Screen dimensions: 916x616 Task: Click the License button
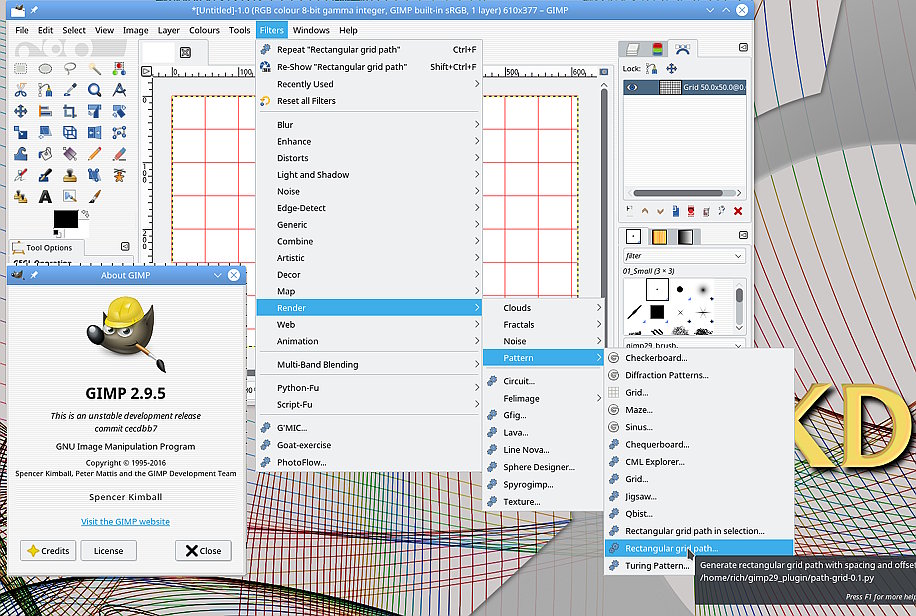(109, 551)
